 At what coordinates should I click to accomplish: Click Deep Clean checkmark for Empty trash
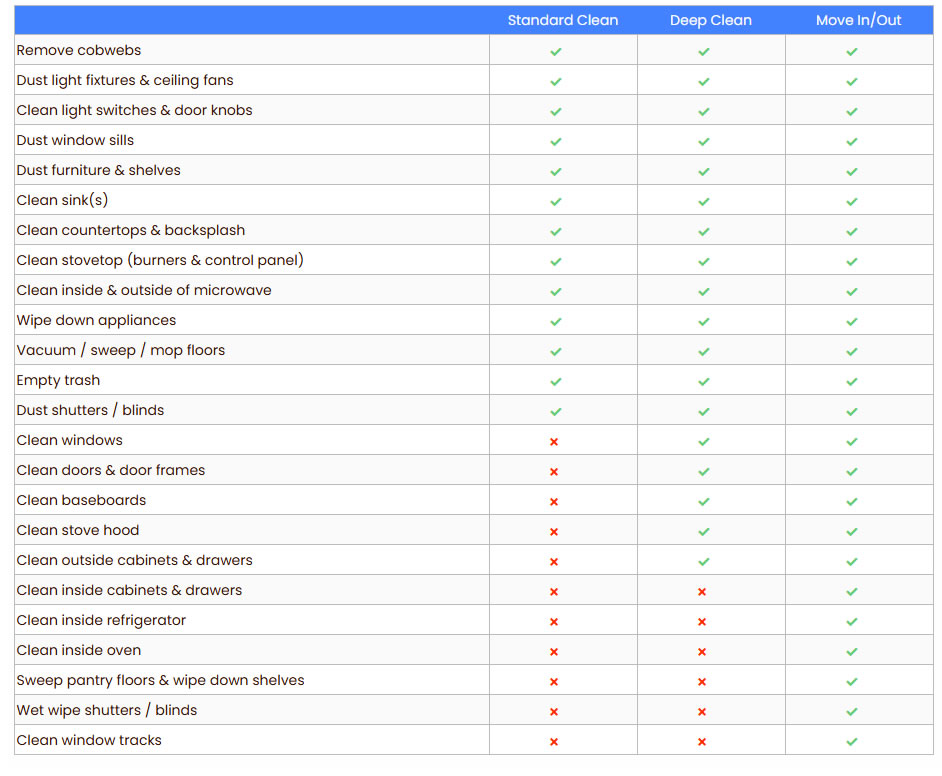[x=704, y=381]
